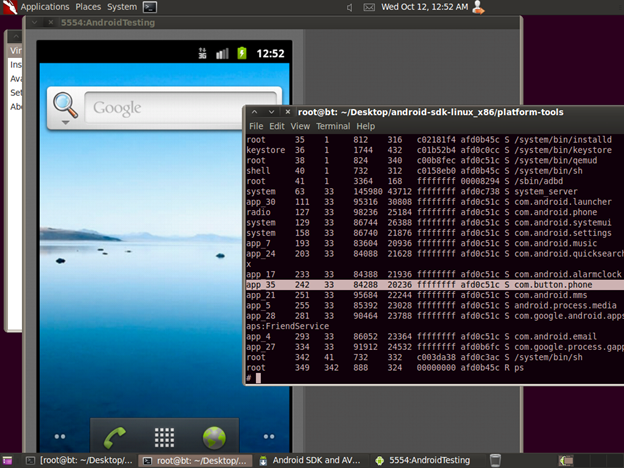This screenshot has height=468, width=624.
Task: Launch the Browser globe icon
Action: 215,437
